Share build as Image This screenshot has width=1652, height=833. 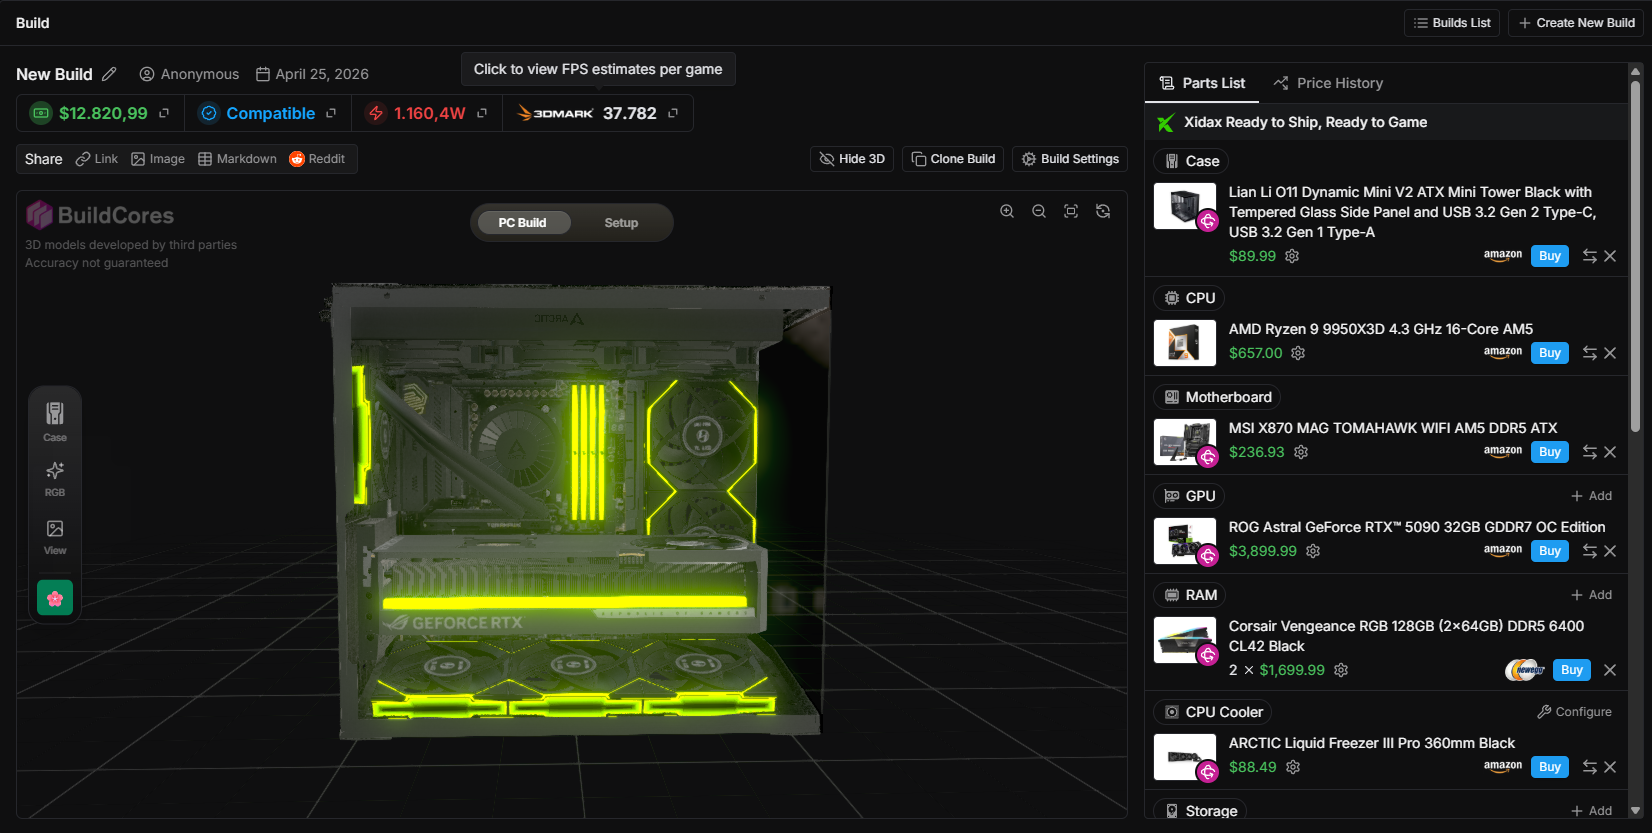(158, 159)
